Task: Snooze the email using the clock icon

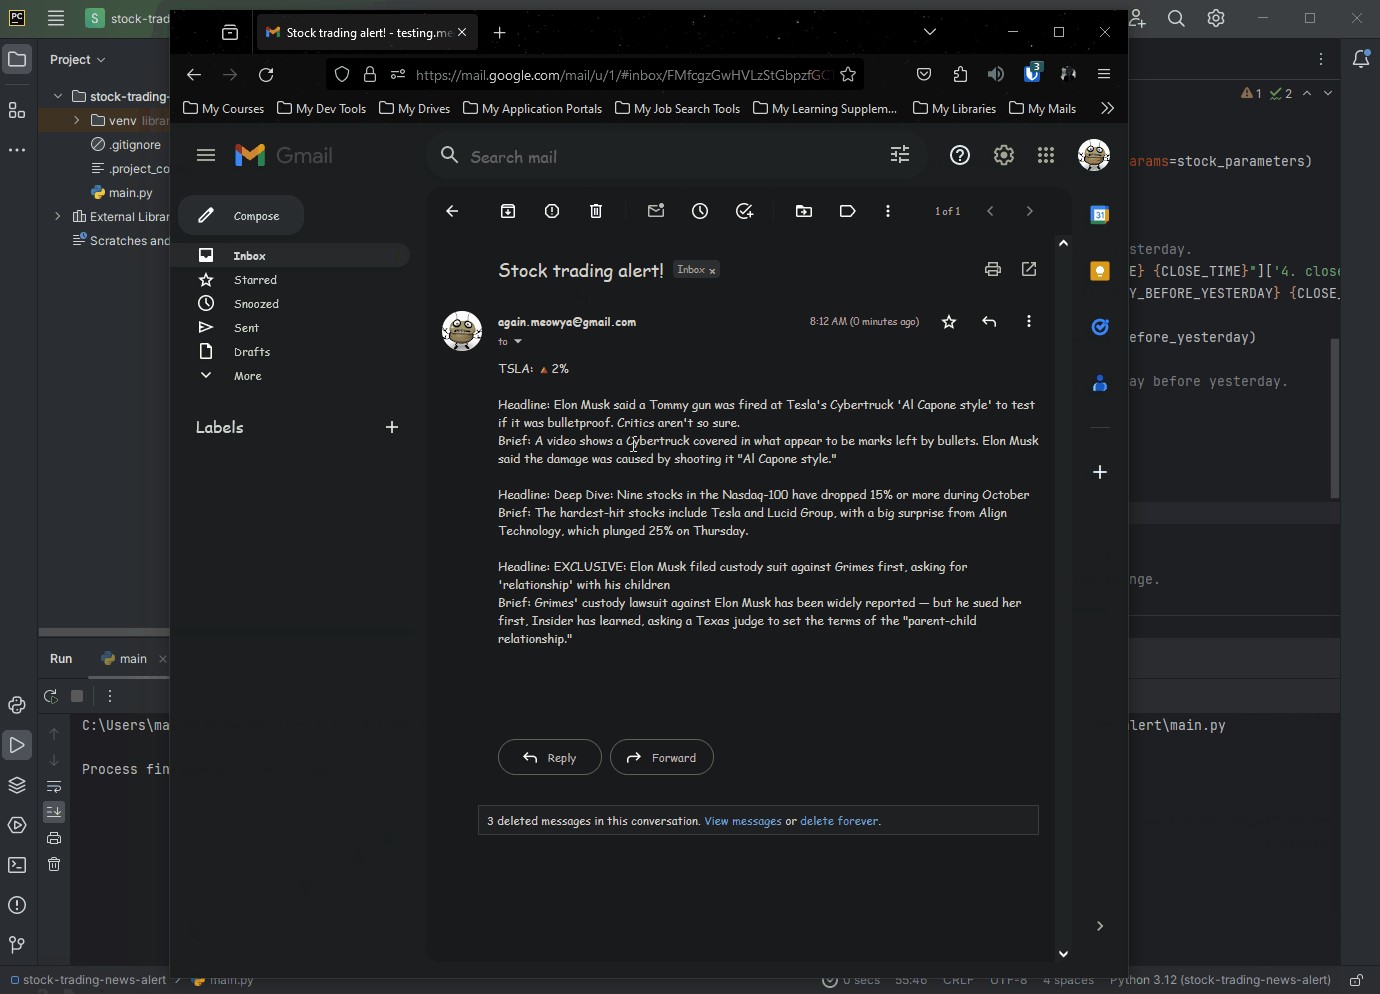Action: [x=700, y=211]
